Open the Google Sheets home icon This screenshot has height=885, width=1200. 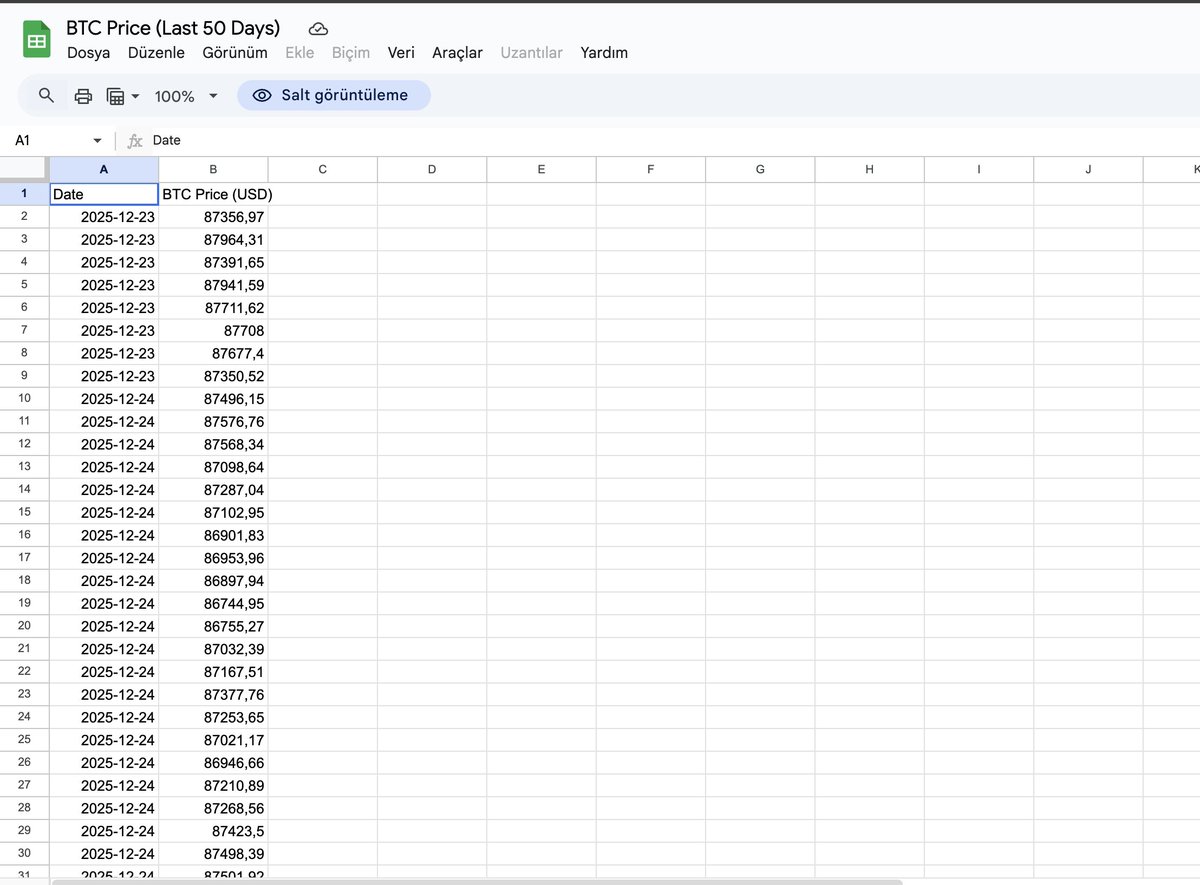(37, 40)
